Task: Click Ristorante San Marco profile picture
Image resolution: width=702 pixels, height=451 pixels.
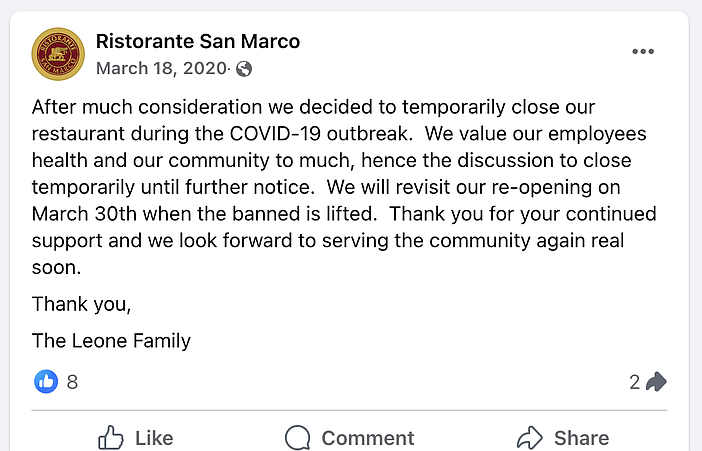Action: 58,54
